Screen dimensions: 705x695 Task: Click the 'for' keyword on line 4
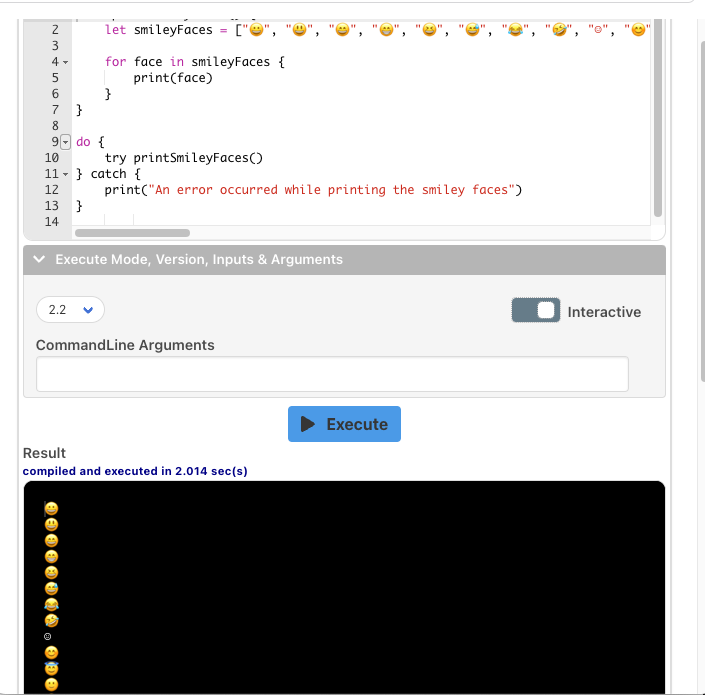tap(116, 62)
